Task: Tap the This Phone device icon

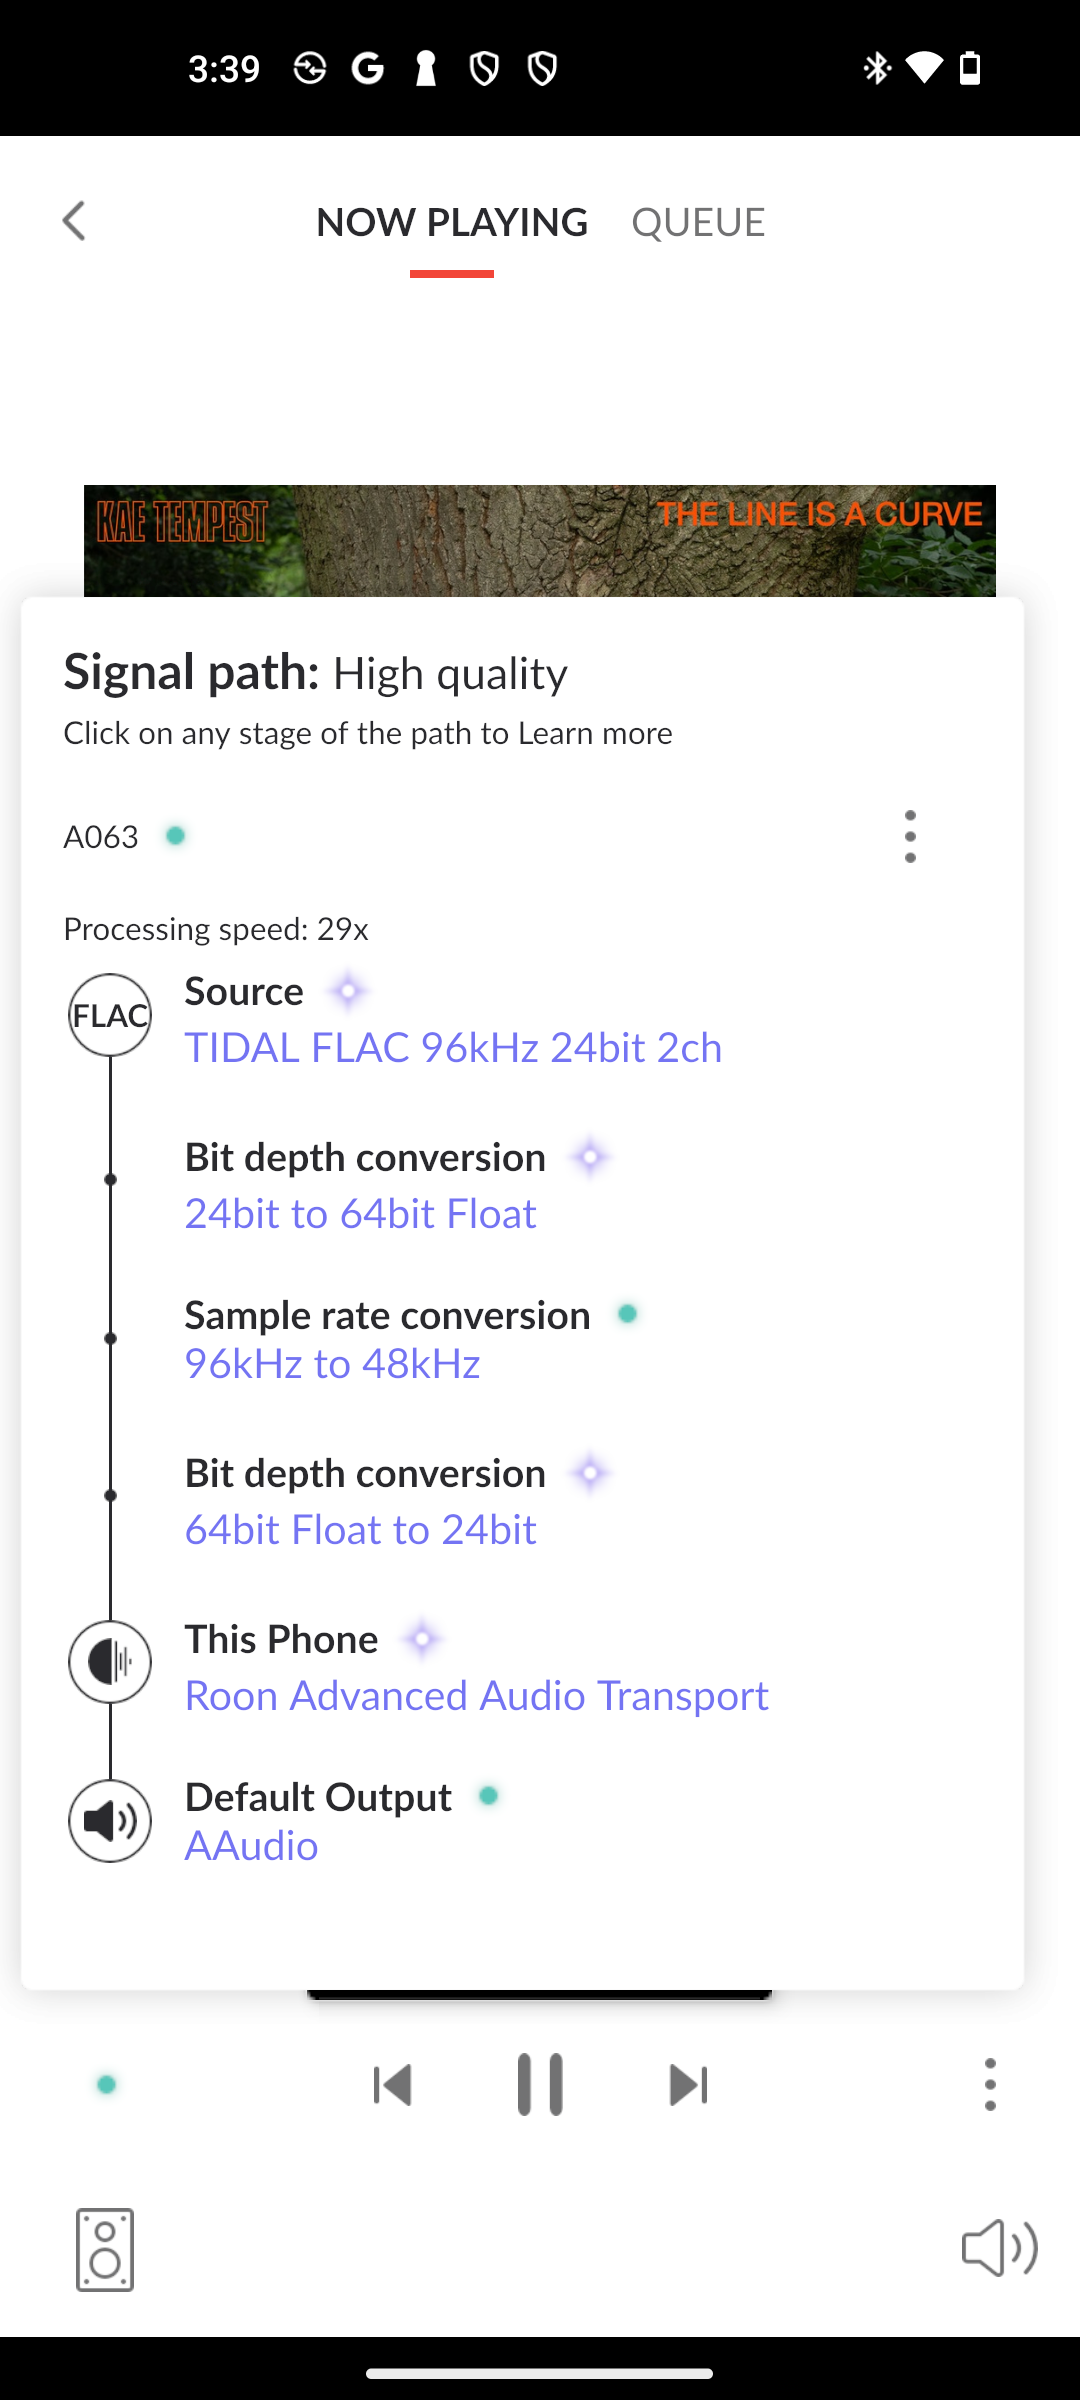Action: [110, 1662]
